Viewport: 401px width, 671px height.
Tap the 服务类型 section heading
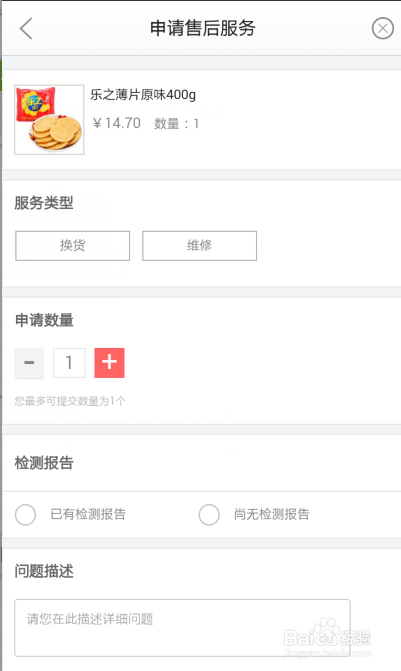coord(44,203)
